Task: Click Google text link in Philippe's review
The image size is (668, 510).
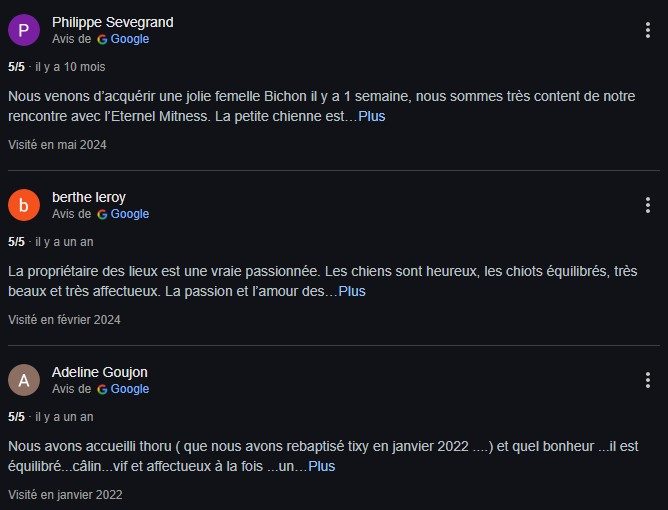Action: pyautogui.click(x=130, y=39)
